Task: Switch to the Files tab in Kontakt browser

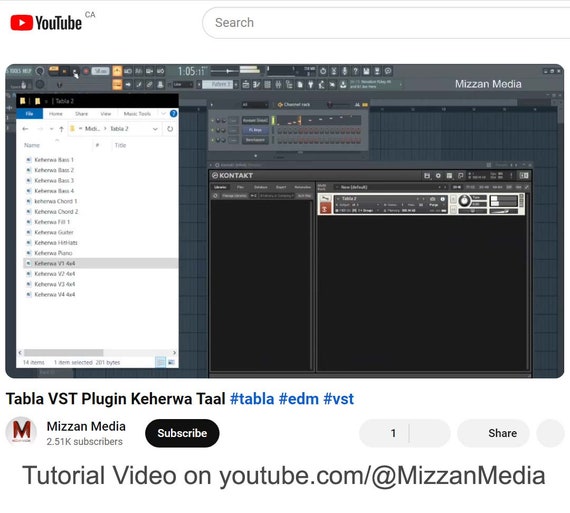Action: pos(240,187)
